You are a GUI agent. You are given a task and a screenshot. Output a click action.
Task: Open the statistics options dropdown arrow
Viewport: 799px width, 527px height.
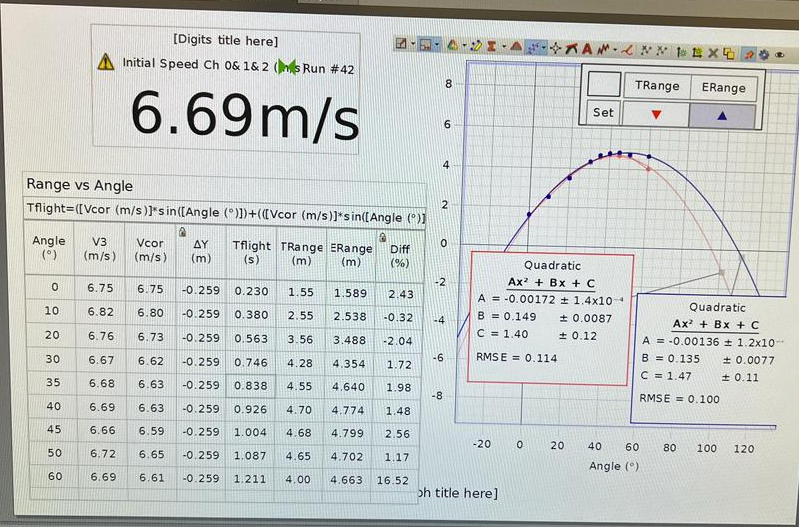503,46
